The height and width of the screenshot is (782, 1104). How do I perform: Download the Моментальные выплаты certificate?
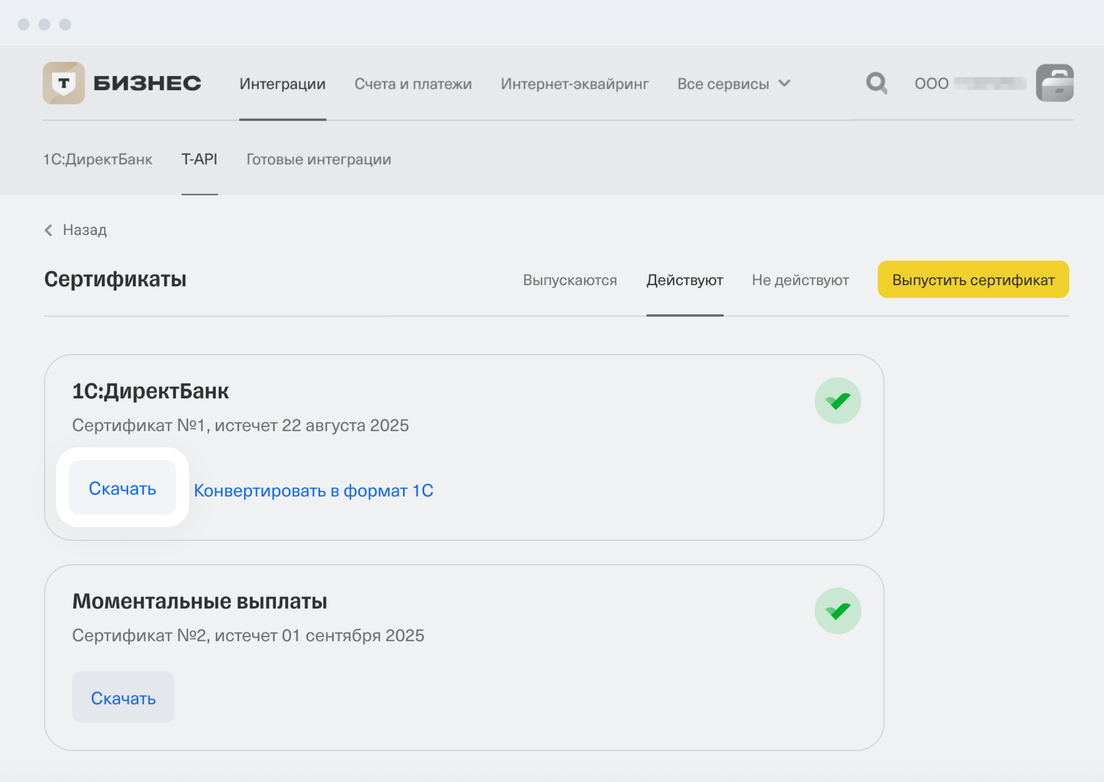(x=123, y=698)
